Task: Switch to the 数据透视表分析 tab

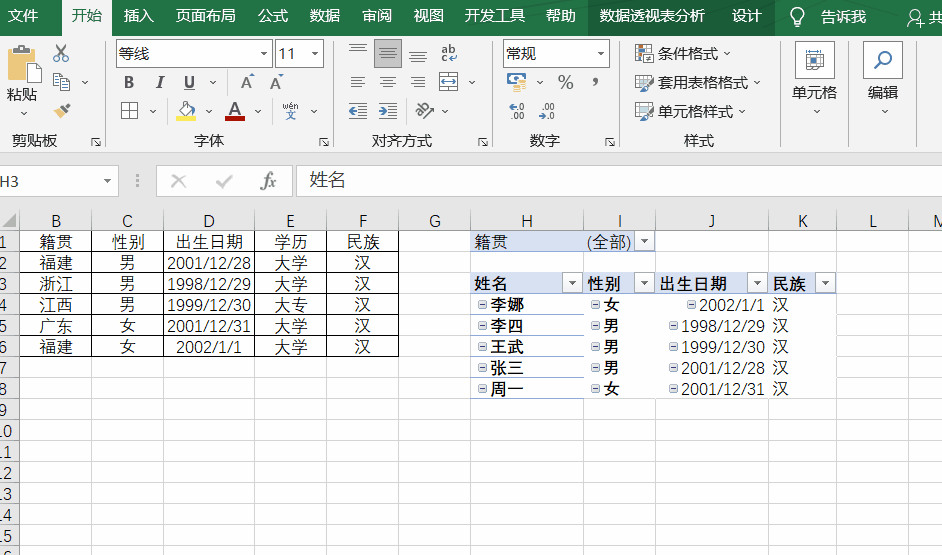Action: point(652,16)
